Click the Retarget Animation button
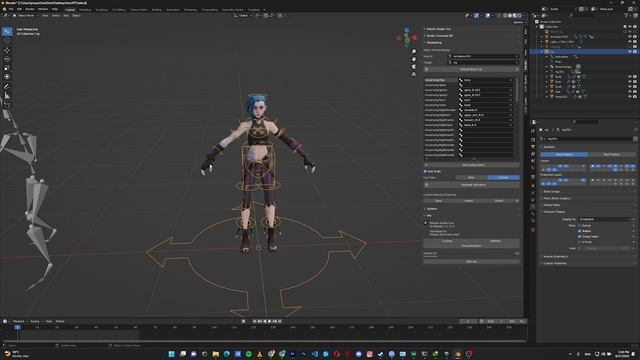The image size is (640, 360). [x=473, y=185]
